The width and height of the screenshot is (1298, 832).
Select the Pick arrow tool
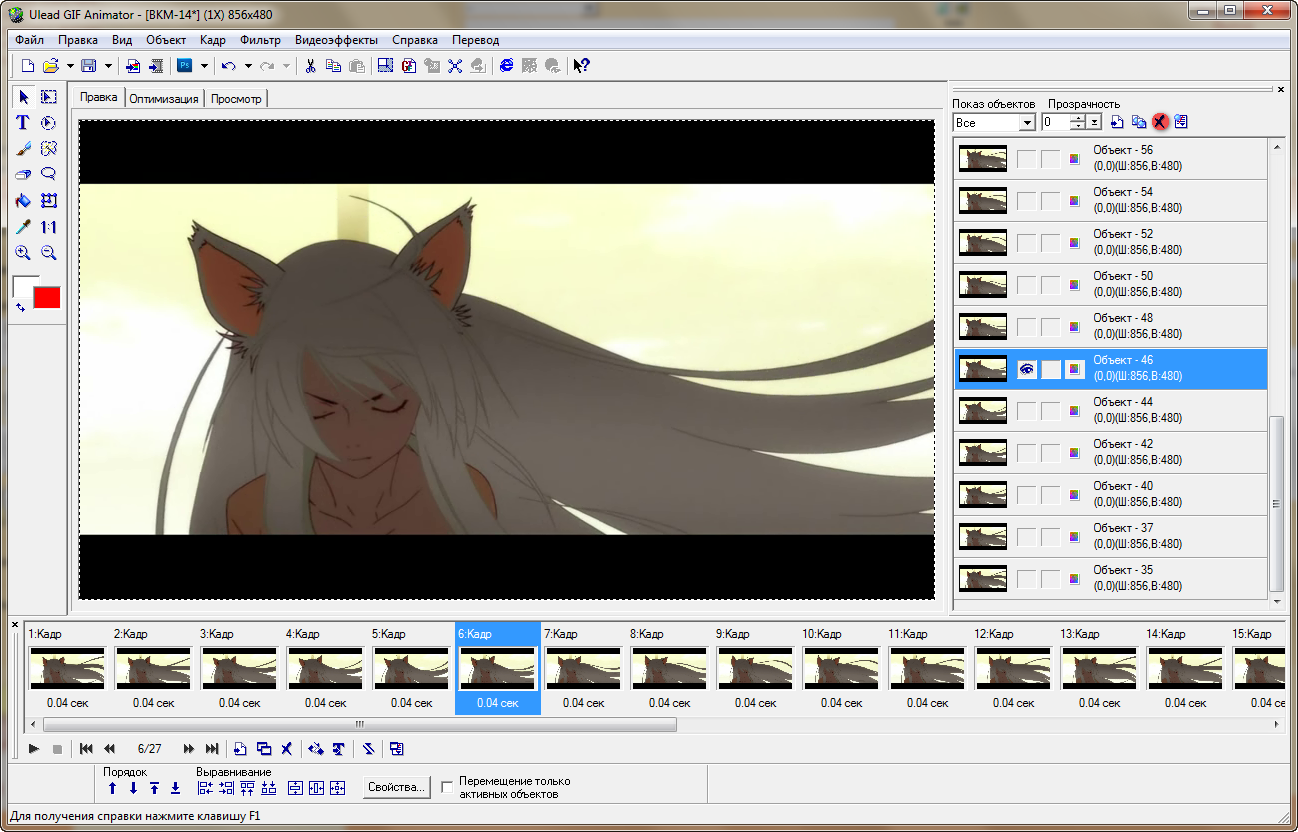coord(23,96)
